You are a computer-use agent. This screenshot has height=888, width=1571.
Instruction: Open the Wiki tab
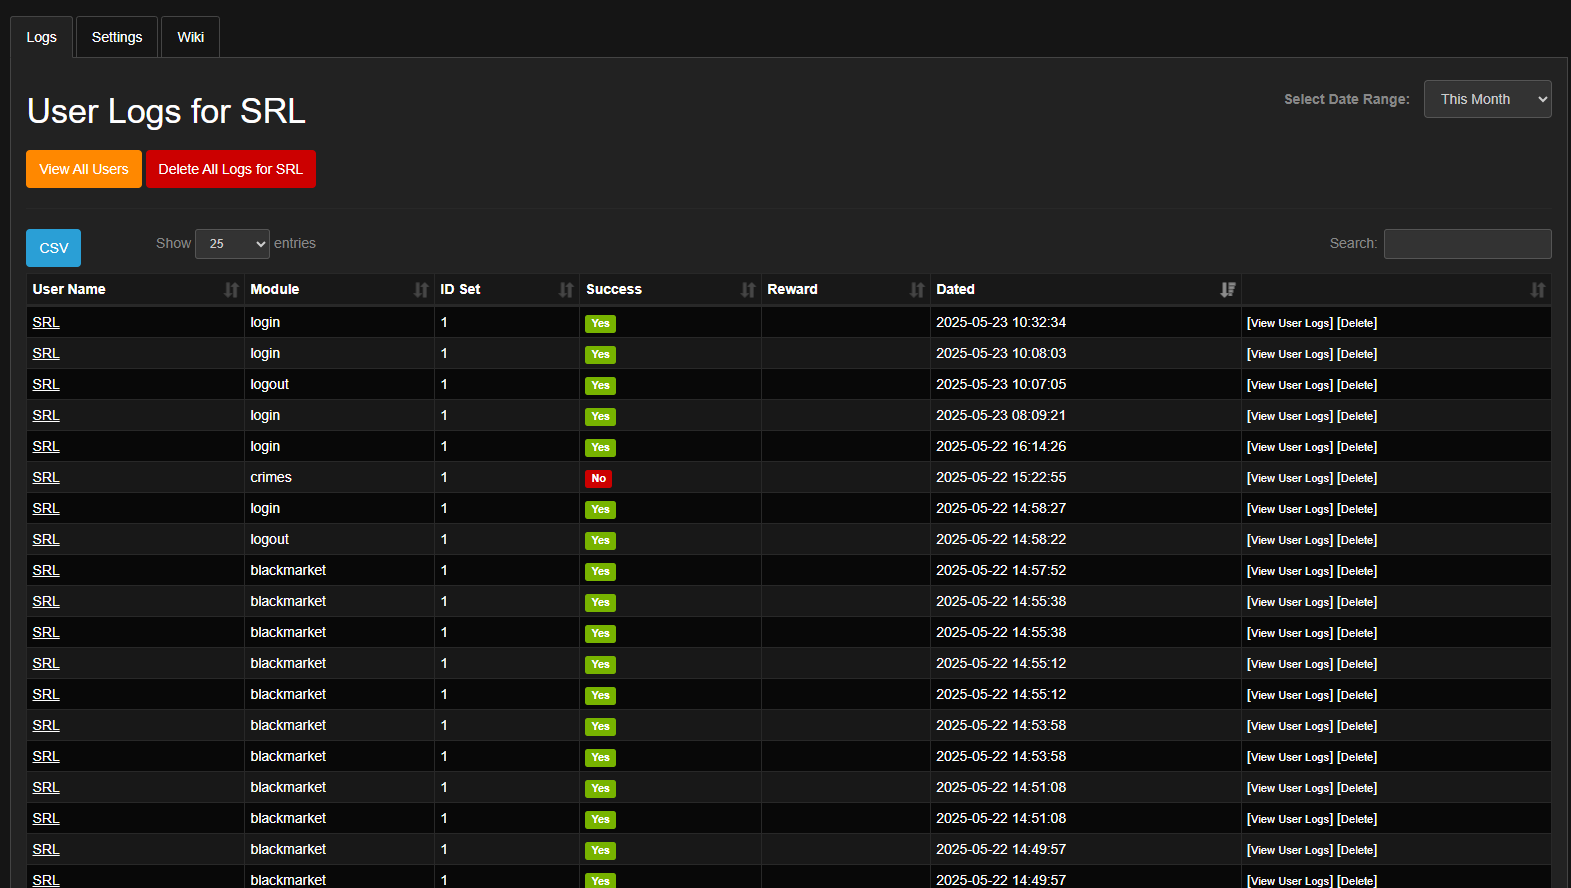190,37
